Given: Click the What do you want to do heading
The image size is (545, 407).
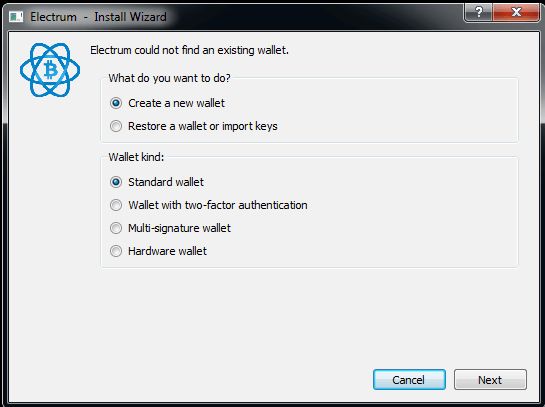Looking at the screenshot, I should 169,78.
